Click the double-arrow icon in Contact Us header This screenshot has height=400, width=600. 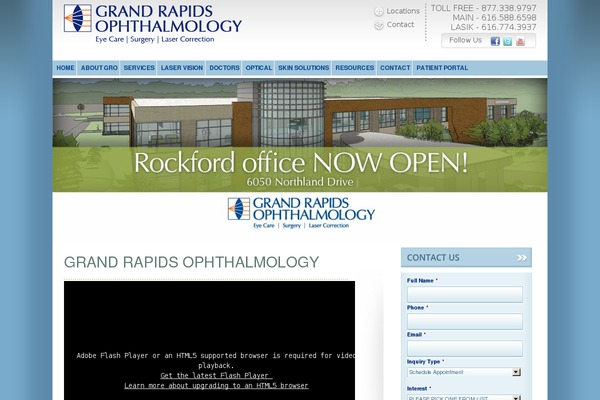522,258
